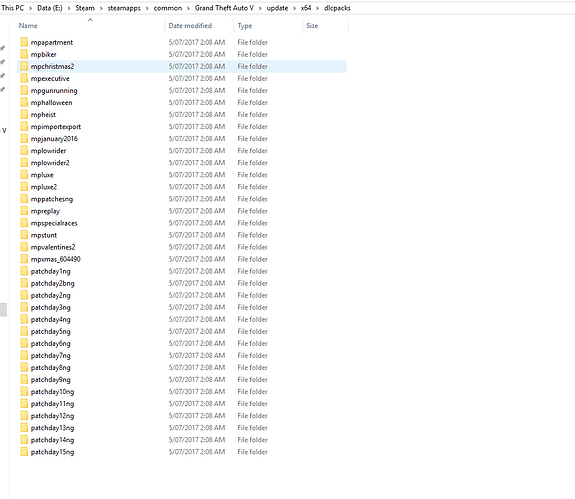Select the patchday12ng folder name
575x499 pixels.
point(52,416)
